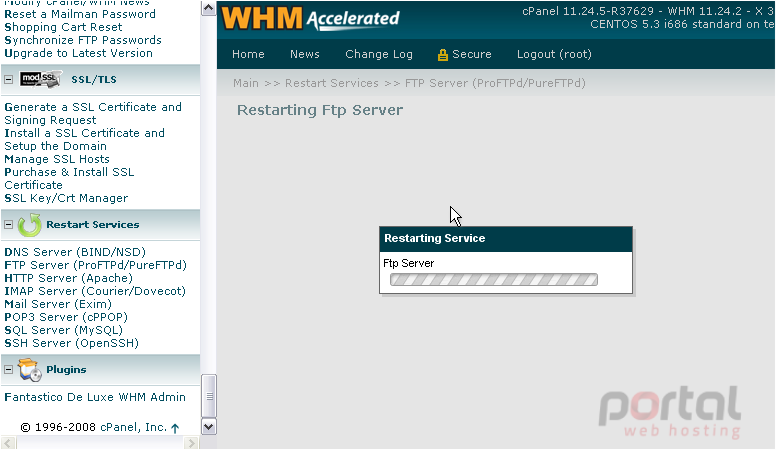Open Install a SSL Certificate and Setup the Domain
The width and height of the screenshot is (776, 450).
click(84, 140)
